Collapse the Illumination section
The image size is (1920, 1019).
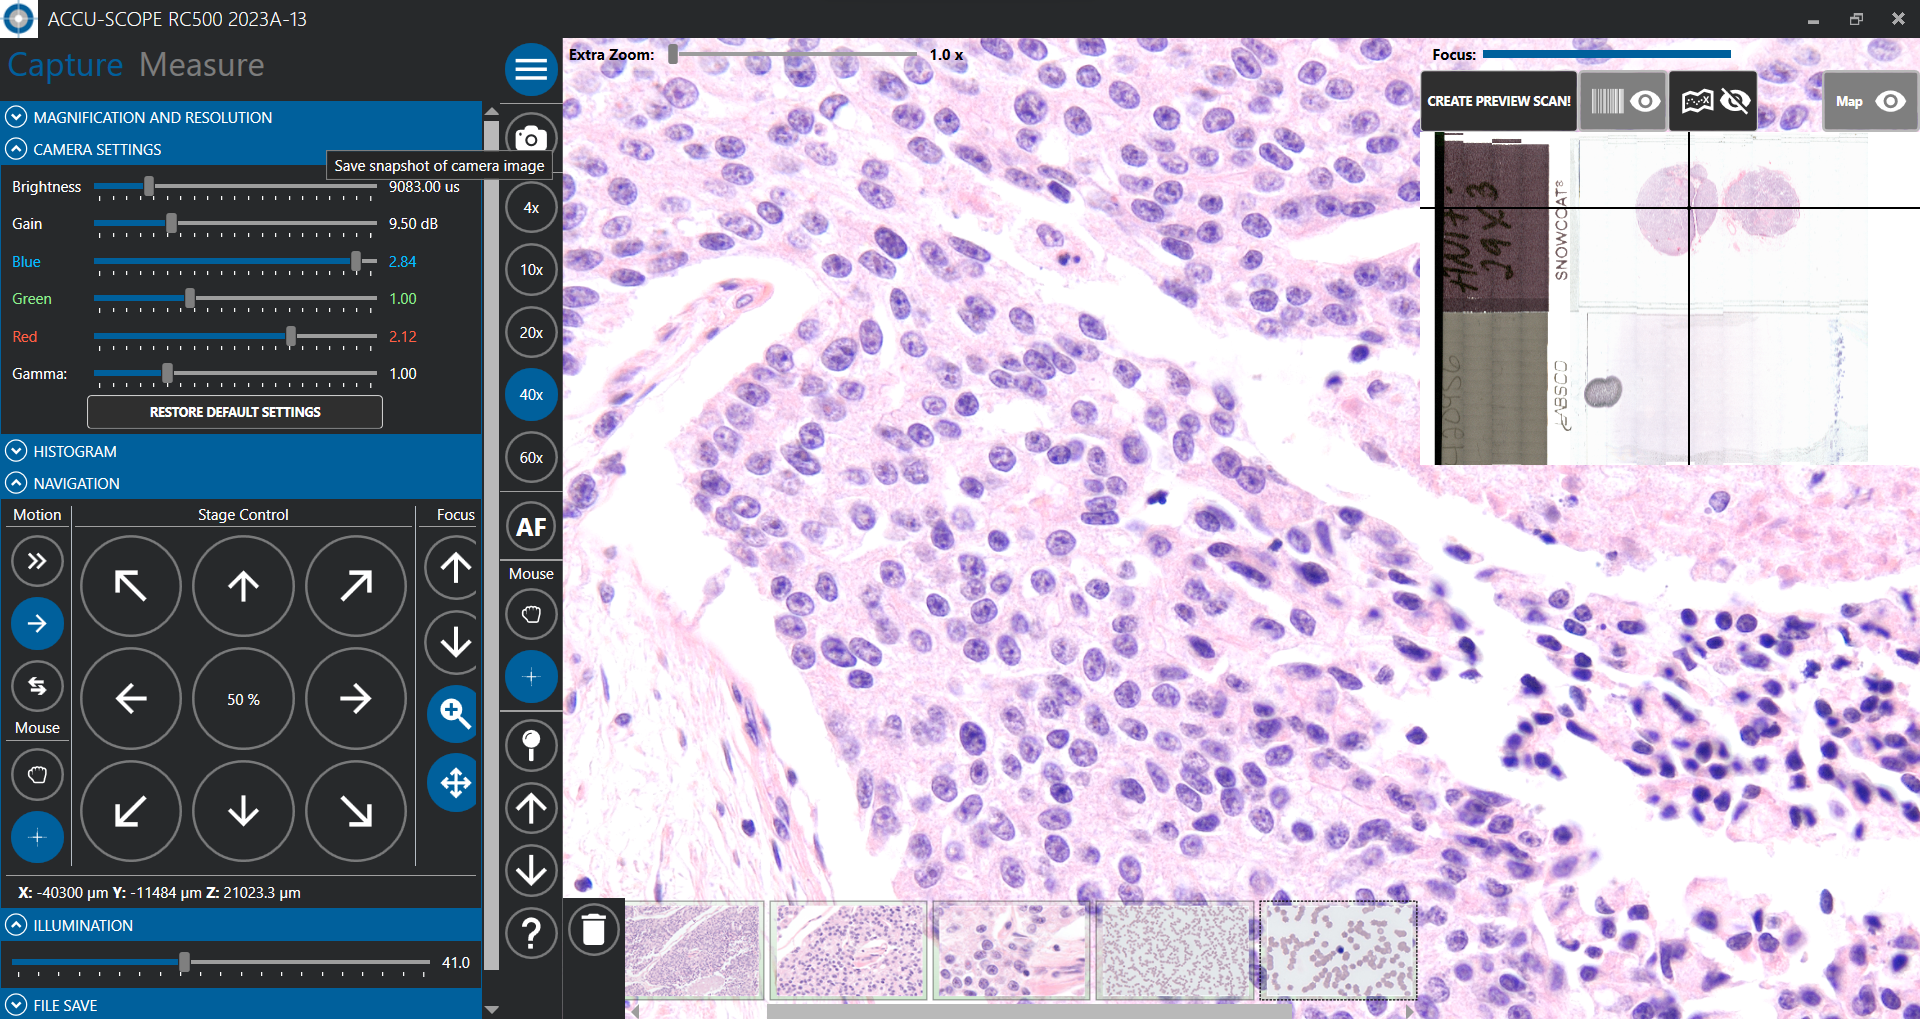(x=241, y=925)
